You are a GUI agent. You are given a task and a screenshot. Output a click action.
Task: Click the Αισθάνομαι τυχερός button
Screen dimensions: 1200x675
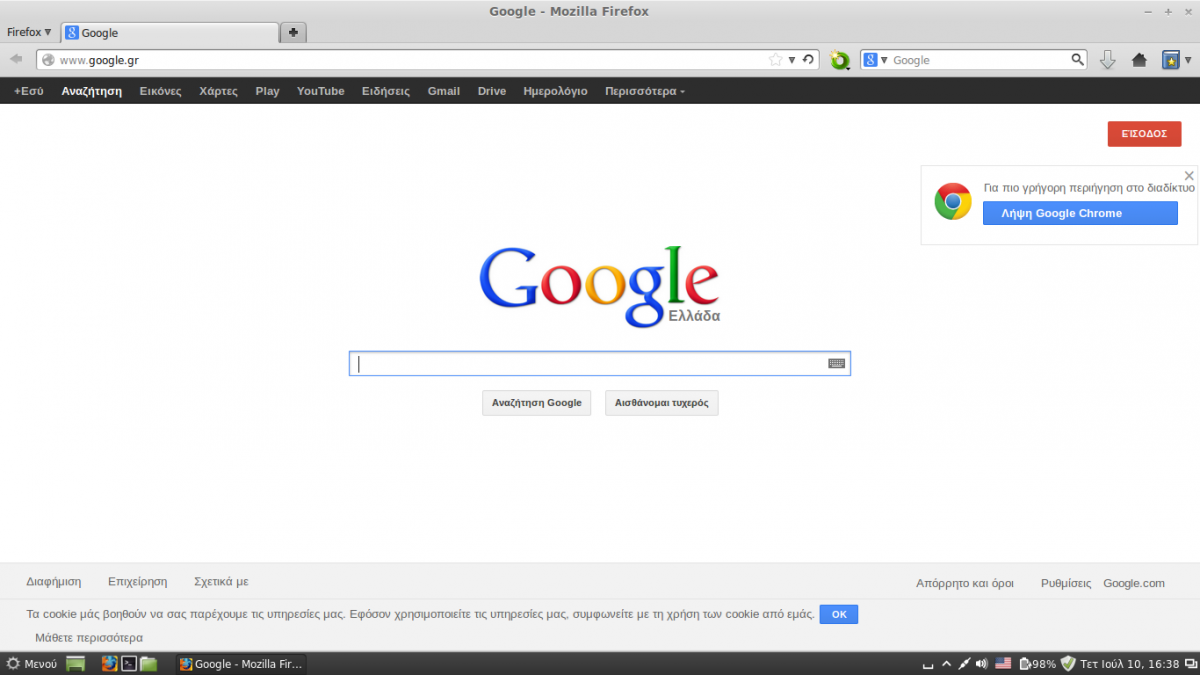pyautogui.click(x=662, y=403)
